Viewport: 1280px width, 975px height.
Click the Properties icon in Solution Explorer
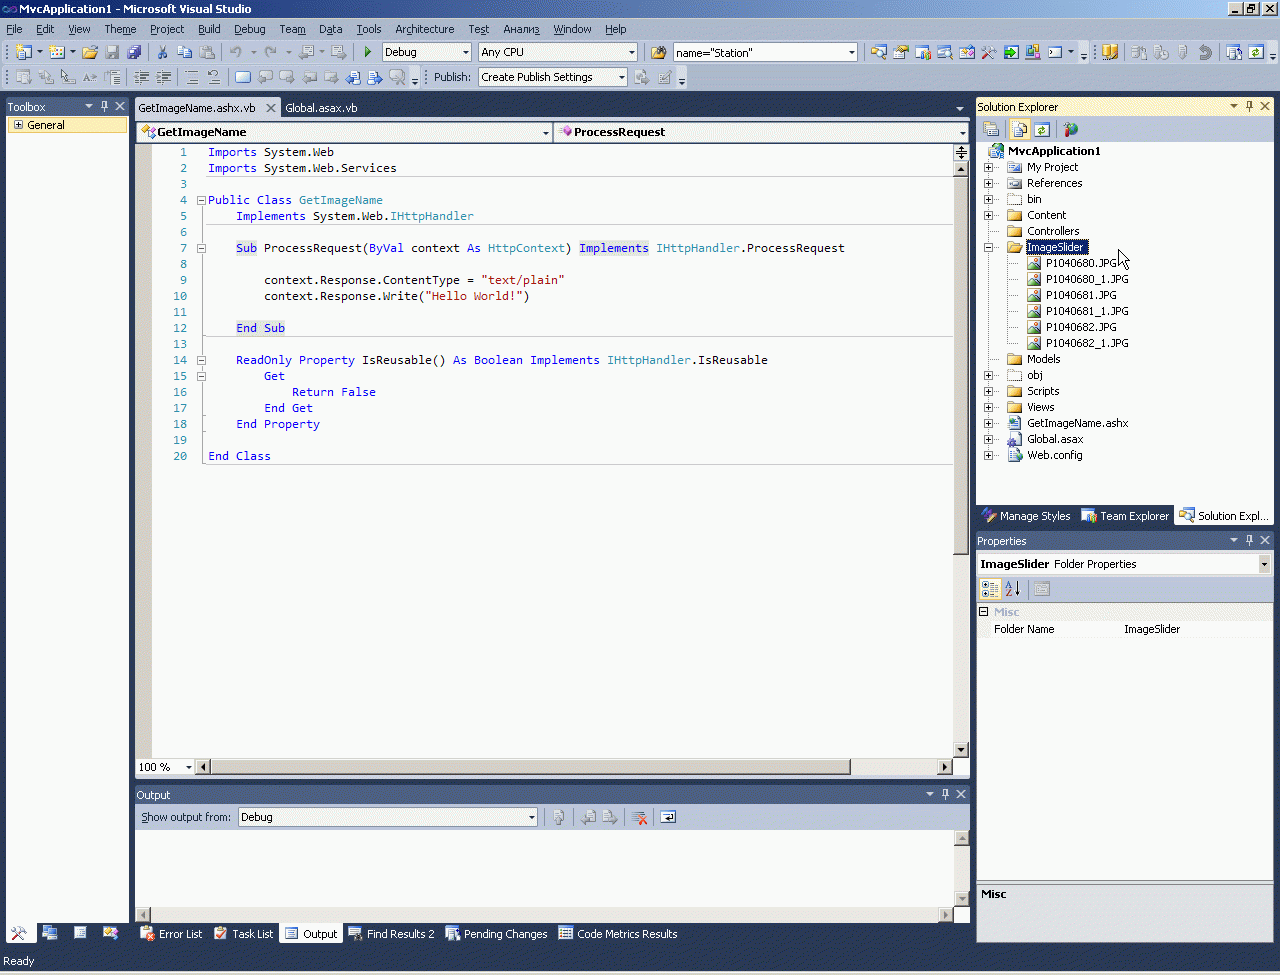click(x=991, y=129)
